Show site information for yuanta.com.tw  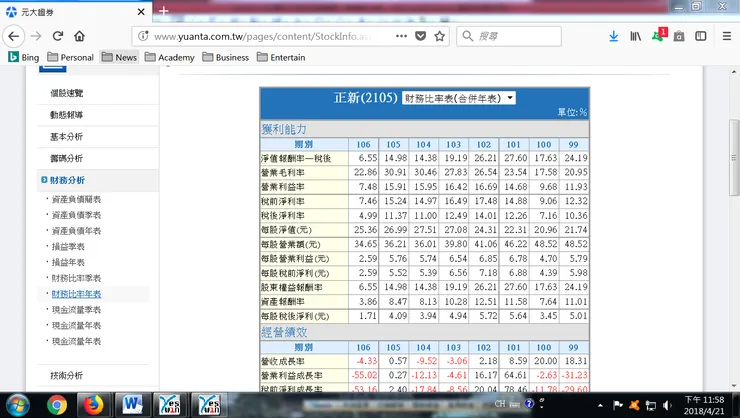point(143,36)
